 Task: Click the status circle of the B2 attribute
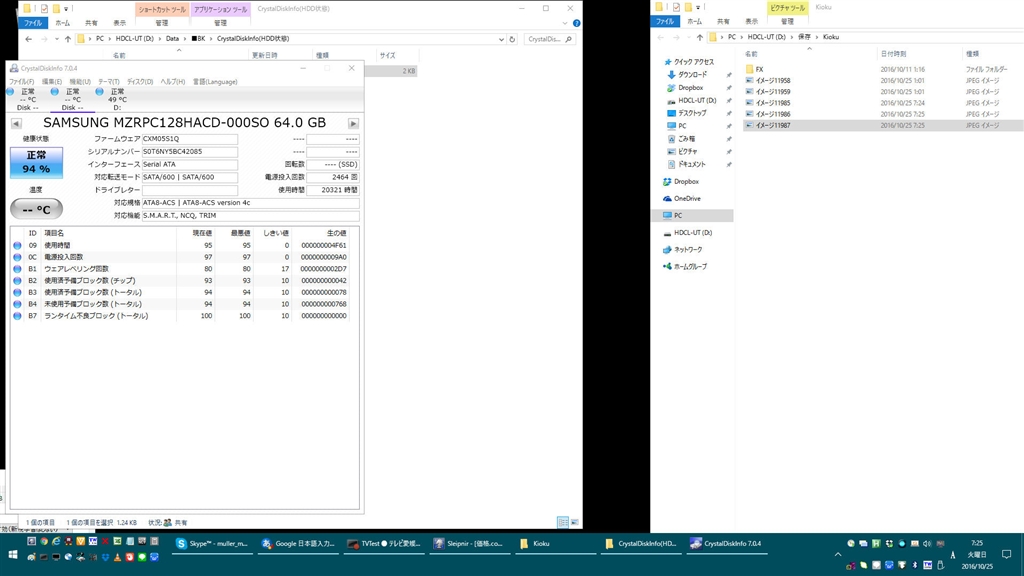(18, 281)
